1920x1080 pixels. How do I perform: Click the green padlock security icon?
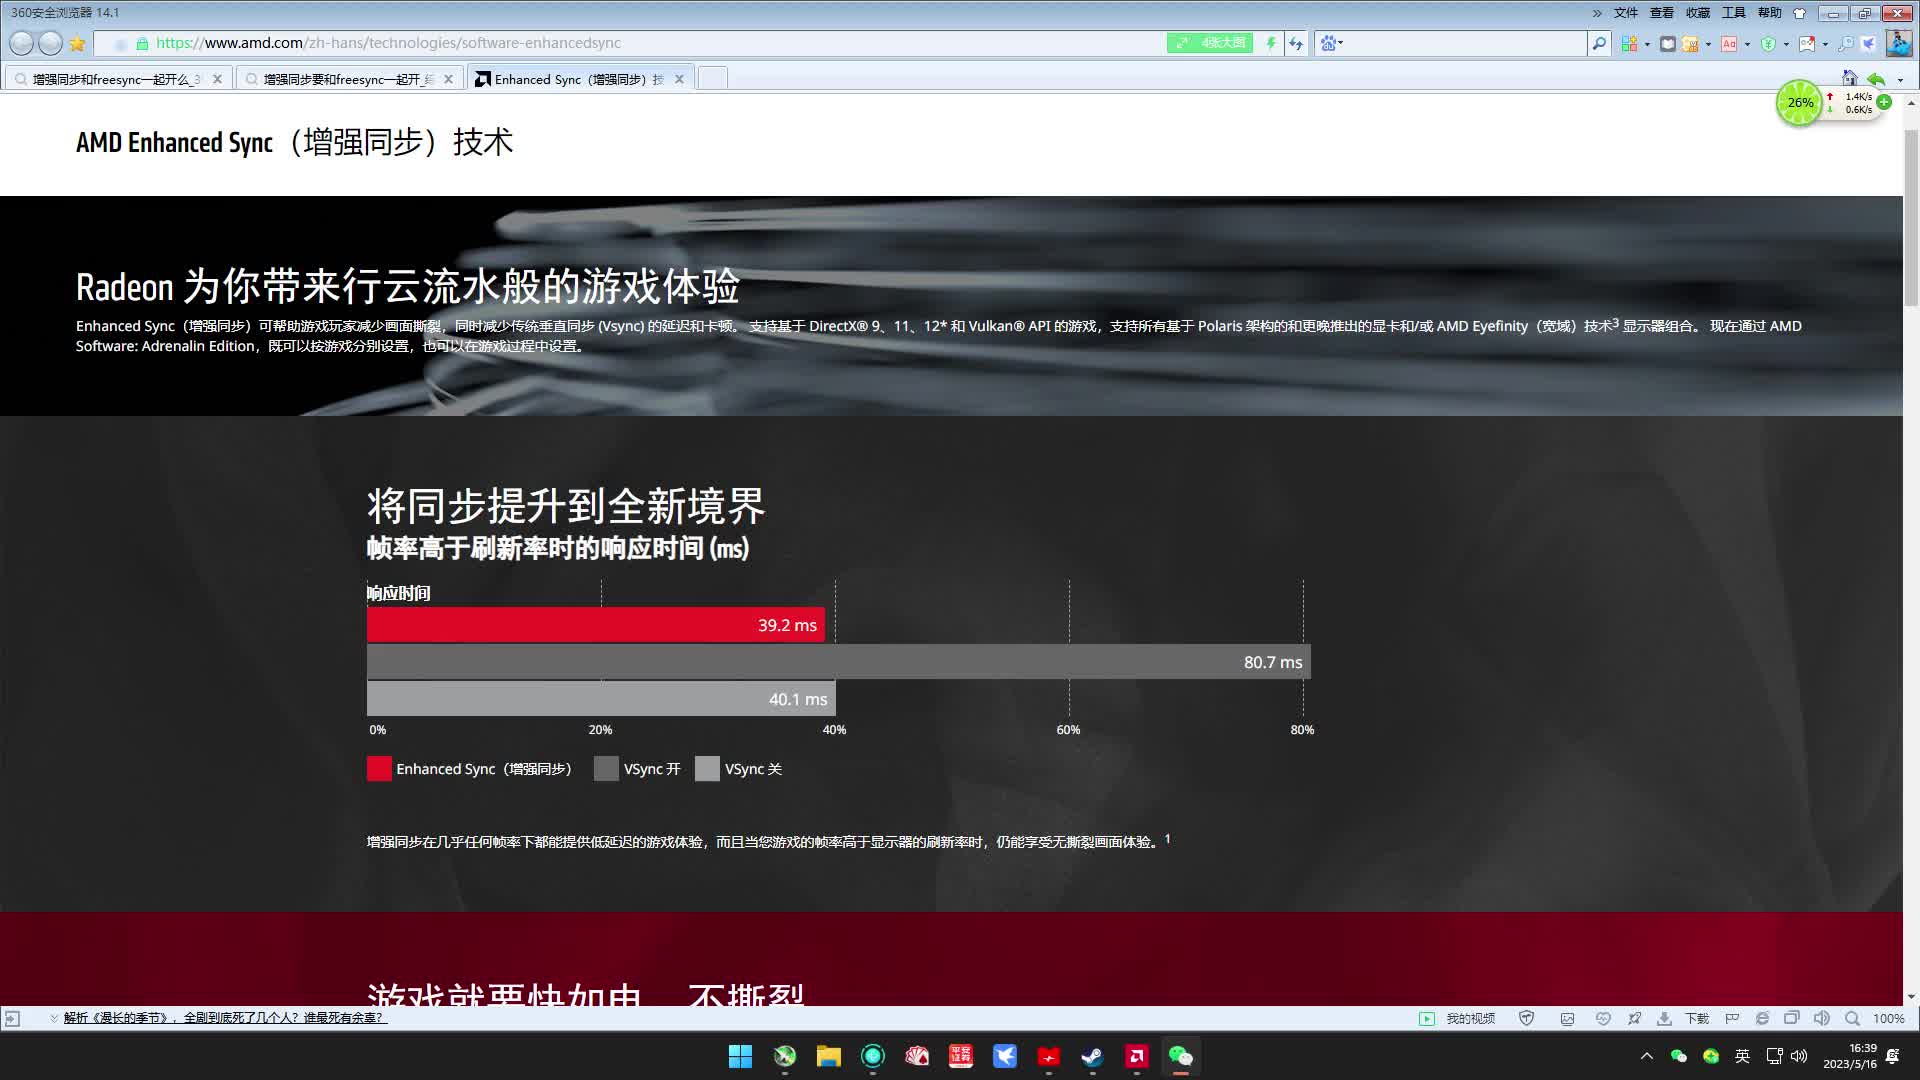(x=142, y=43)
